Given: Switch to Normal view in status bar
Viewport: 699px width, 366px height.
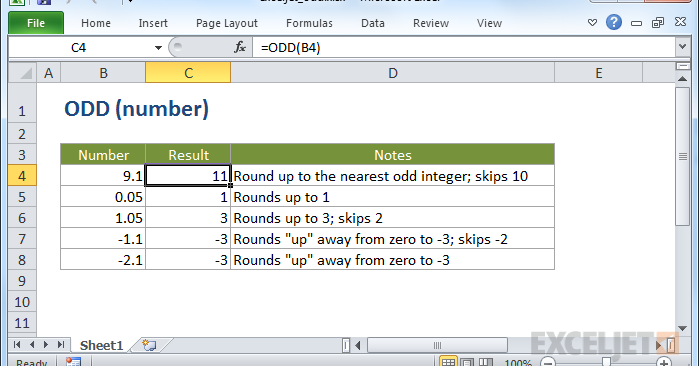Looking at the screenshot, I should 448,362.
